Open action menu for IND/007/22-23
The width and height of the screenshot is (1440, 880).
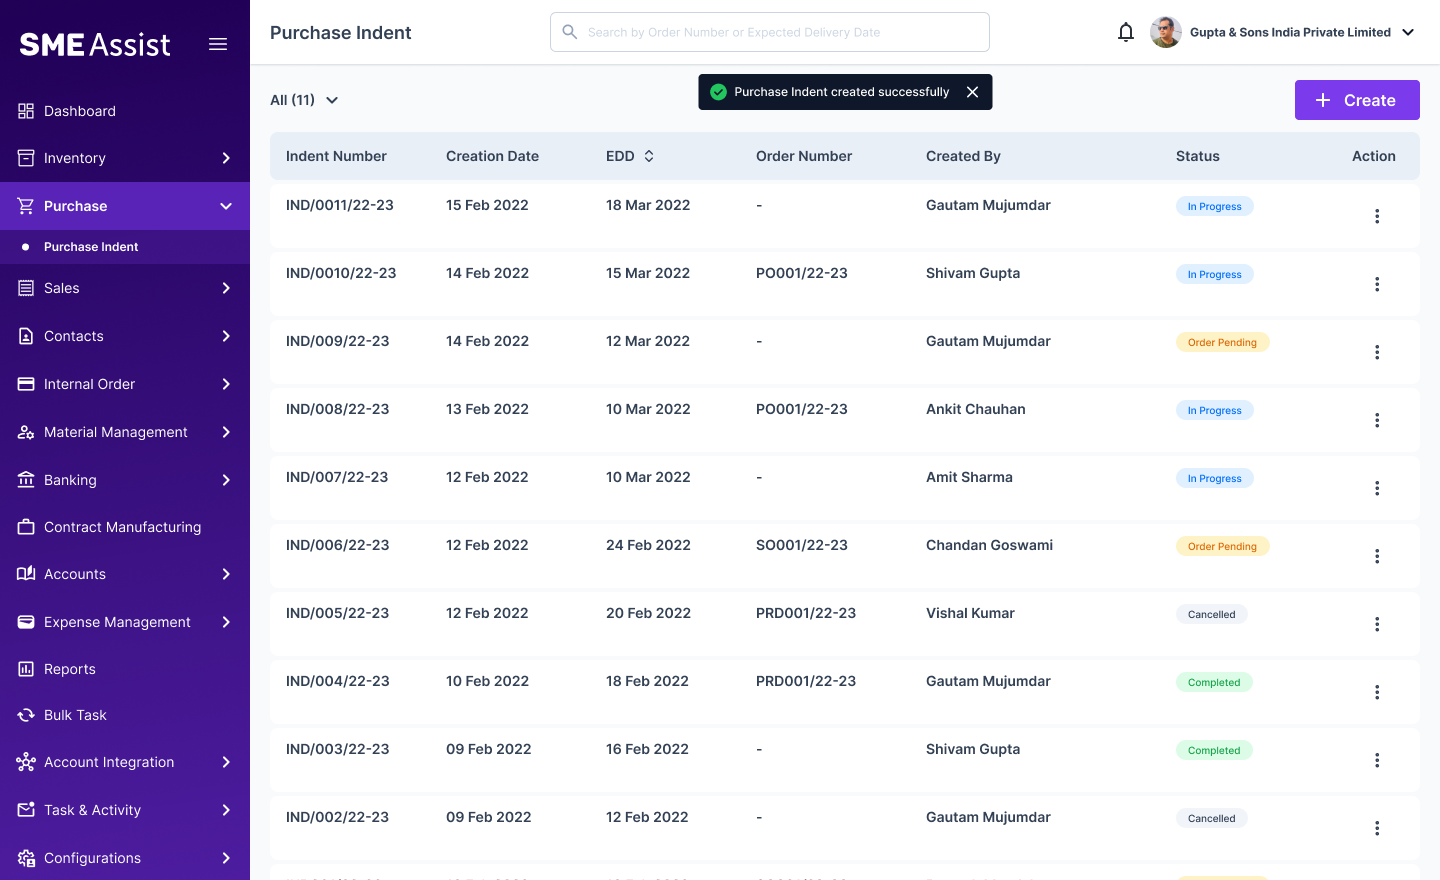(1377, 488)
